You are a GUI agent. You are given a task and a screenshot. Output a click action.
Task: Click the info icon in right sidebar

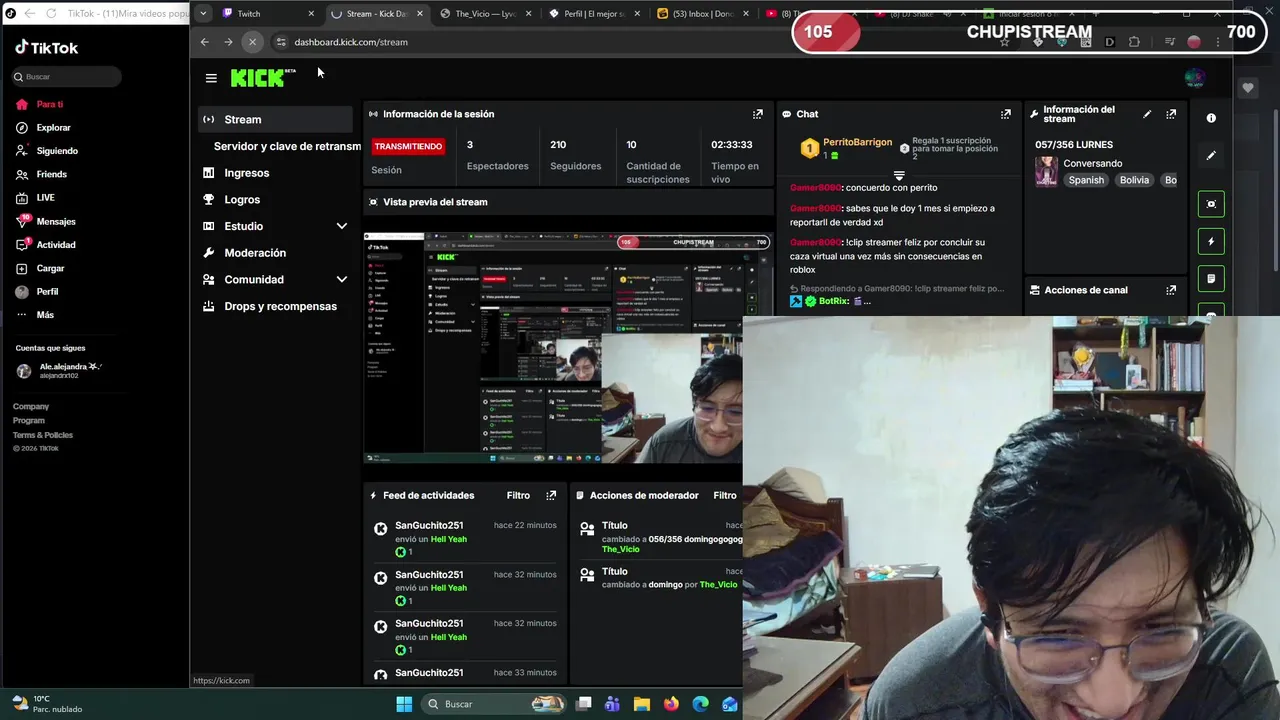tap(1211, 118)
